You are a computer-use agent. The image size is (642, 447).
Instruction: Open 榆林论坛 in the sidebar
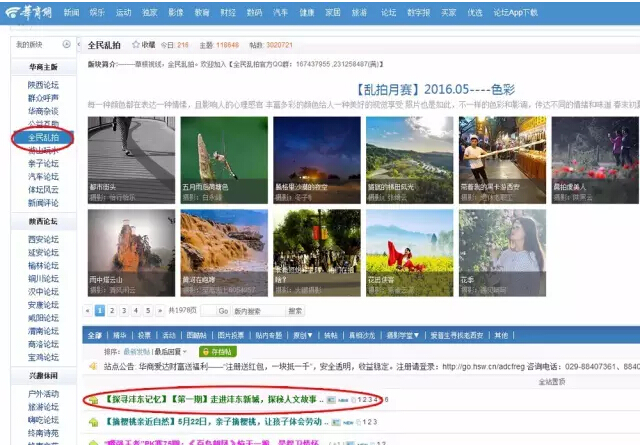[43, 266]
